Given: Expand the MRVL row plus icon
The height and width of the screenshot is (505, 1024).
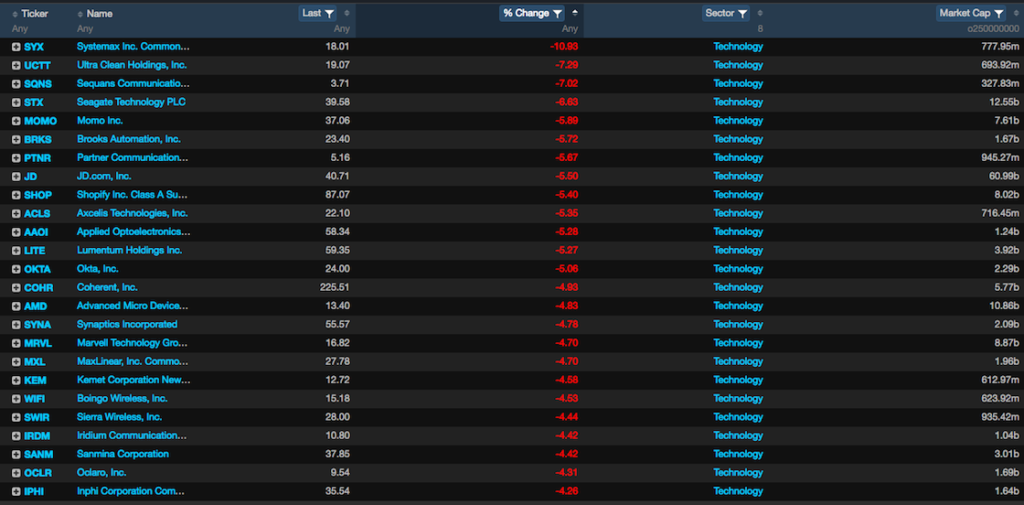Looking at the screenshot, I should [x=16, y=343].
